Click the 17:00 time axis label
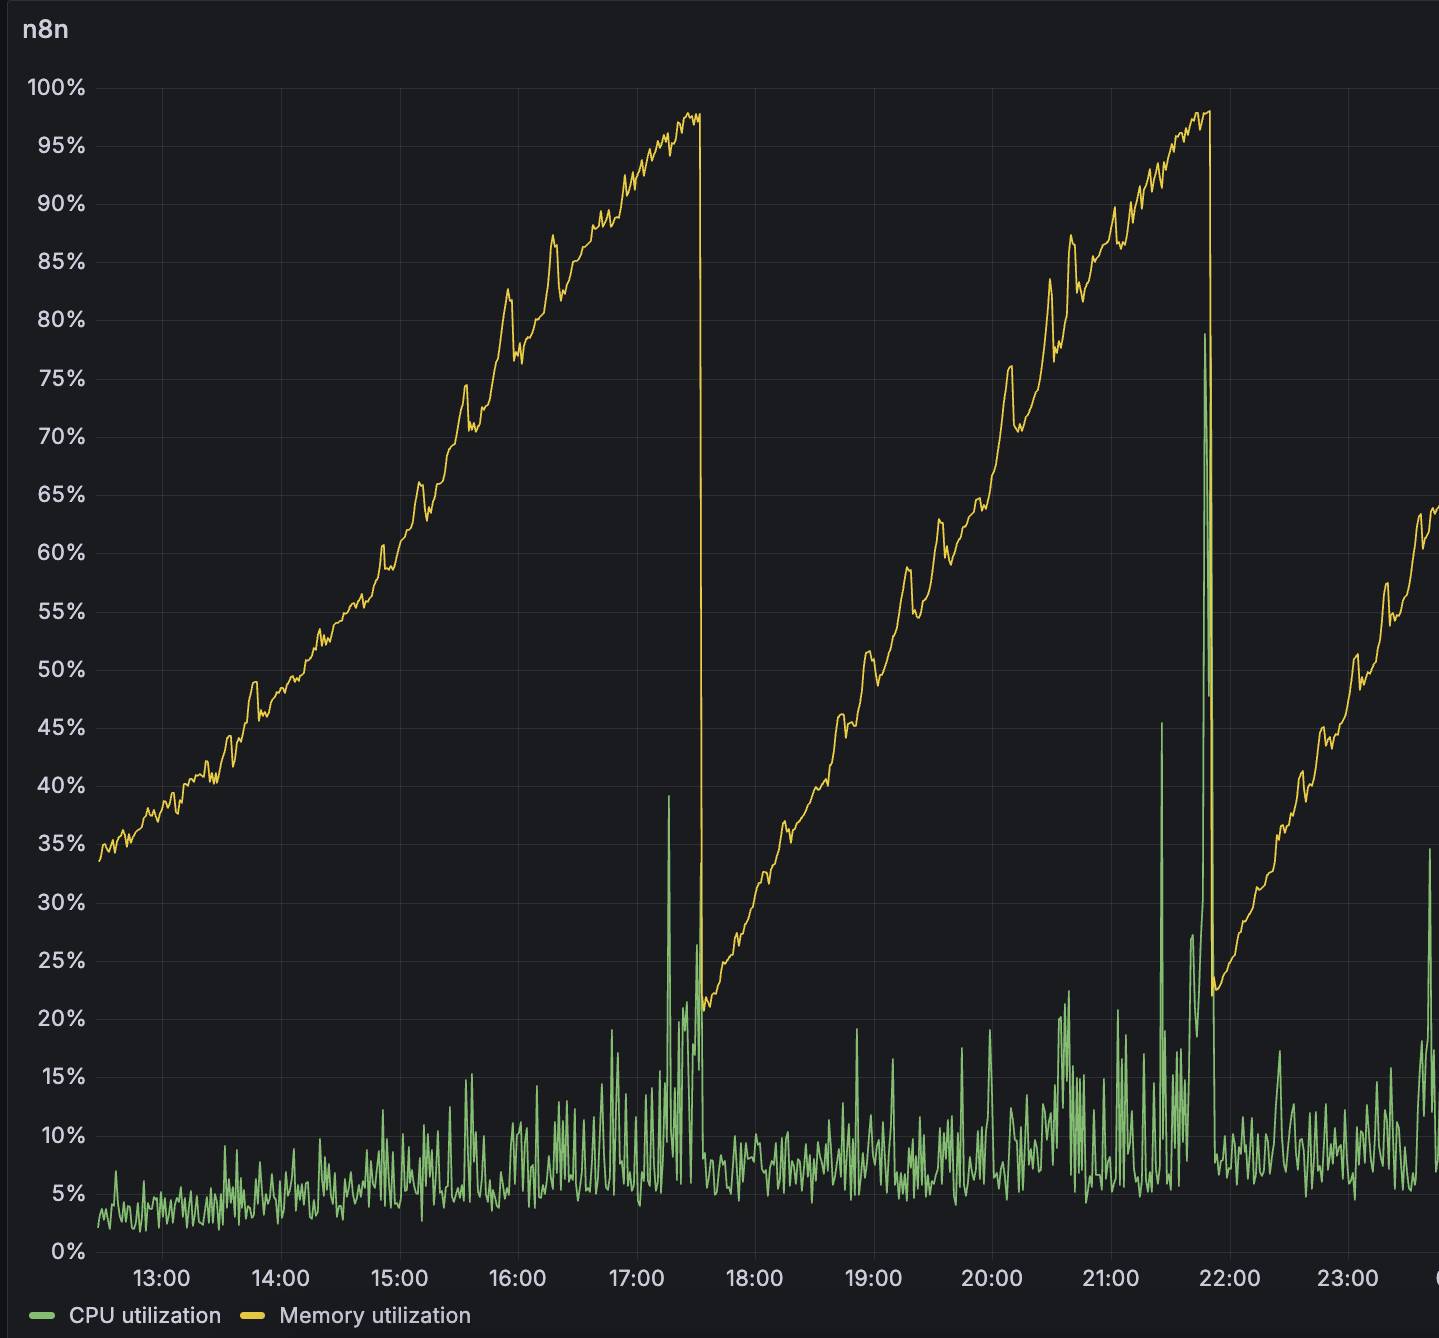1439x1338 pixels. [636, 1278]
